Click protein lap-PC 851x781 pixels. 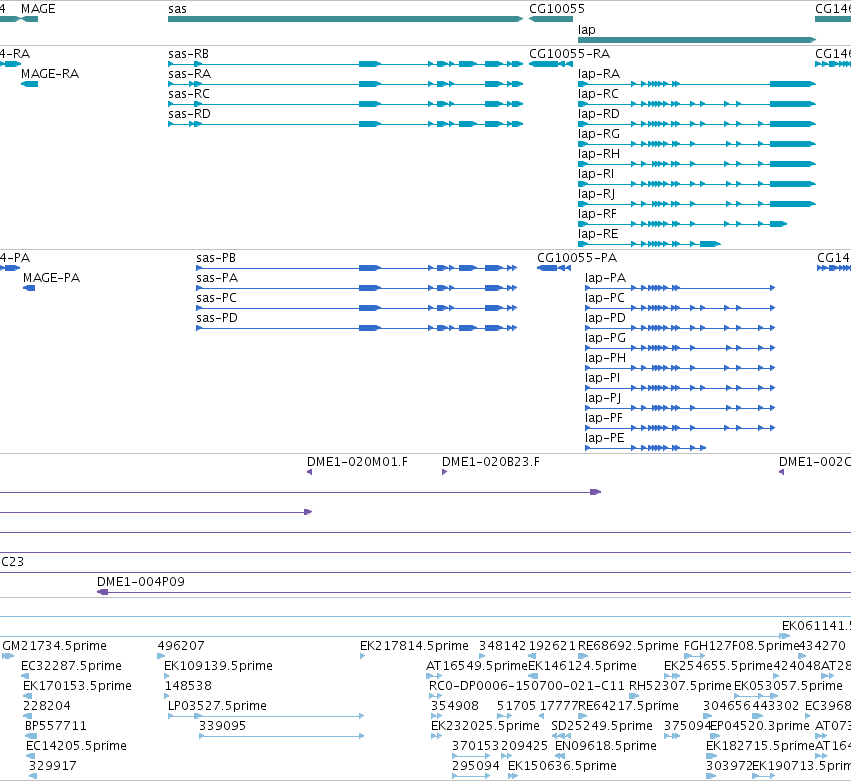[680, 308]
